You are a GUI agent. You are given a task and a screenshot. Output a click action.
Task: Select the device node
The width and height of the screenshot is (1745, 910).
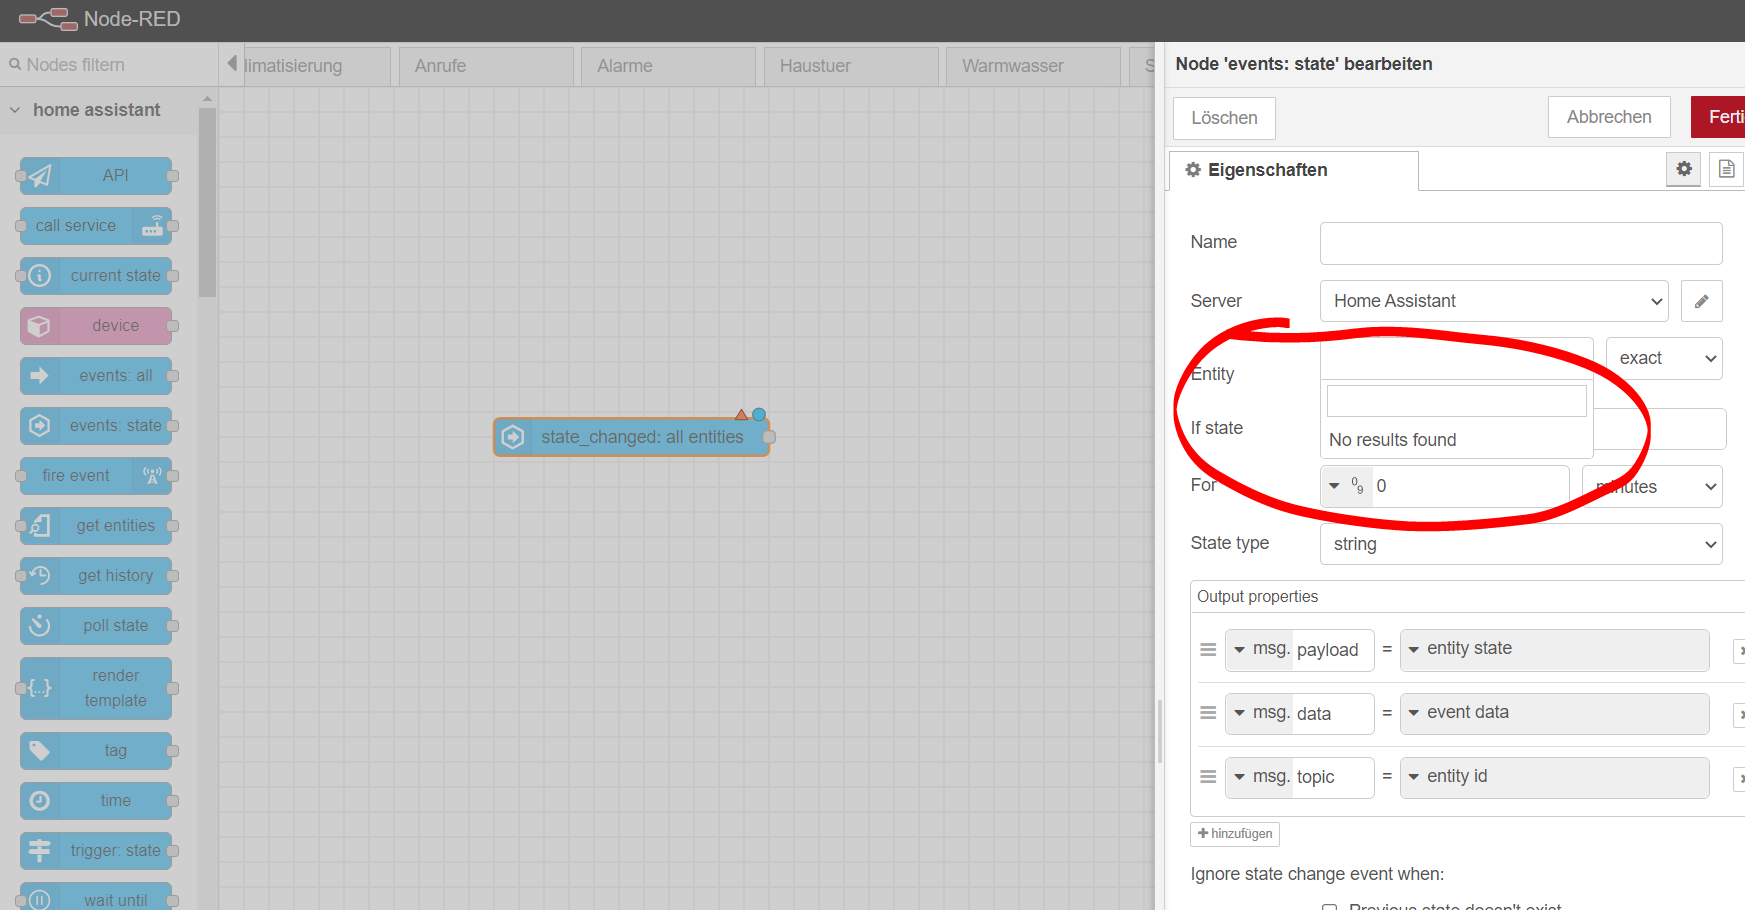point(95,325)
